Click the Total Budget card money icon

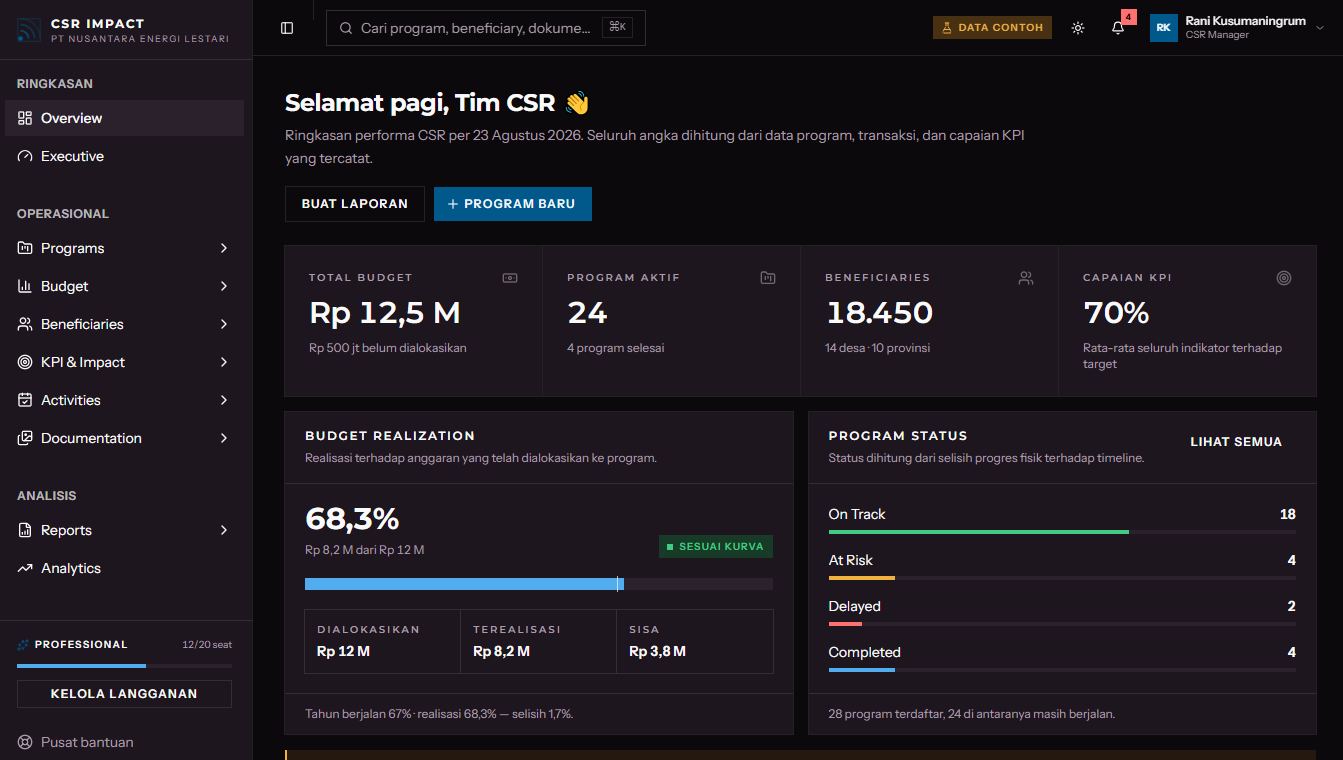tap(510, 278)
